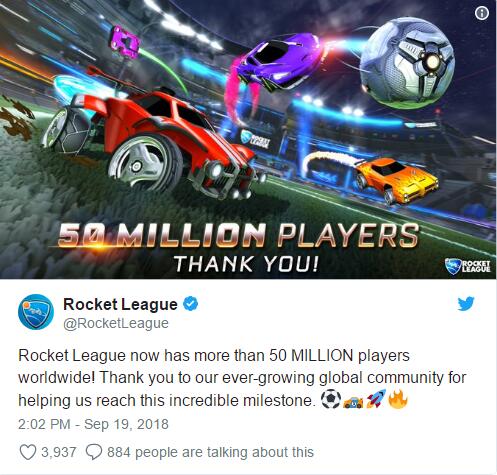Viewport: 497px width, 475px height.
Task: Click the rocket emoji in tweet
Action: point(376,399)
